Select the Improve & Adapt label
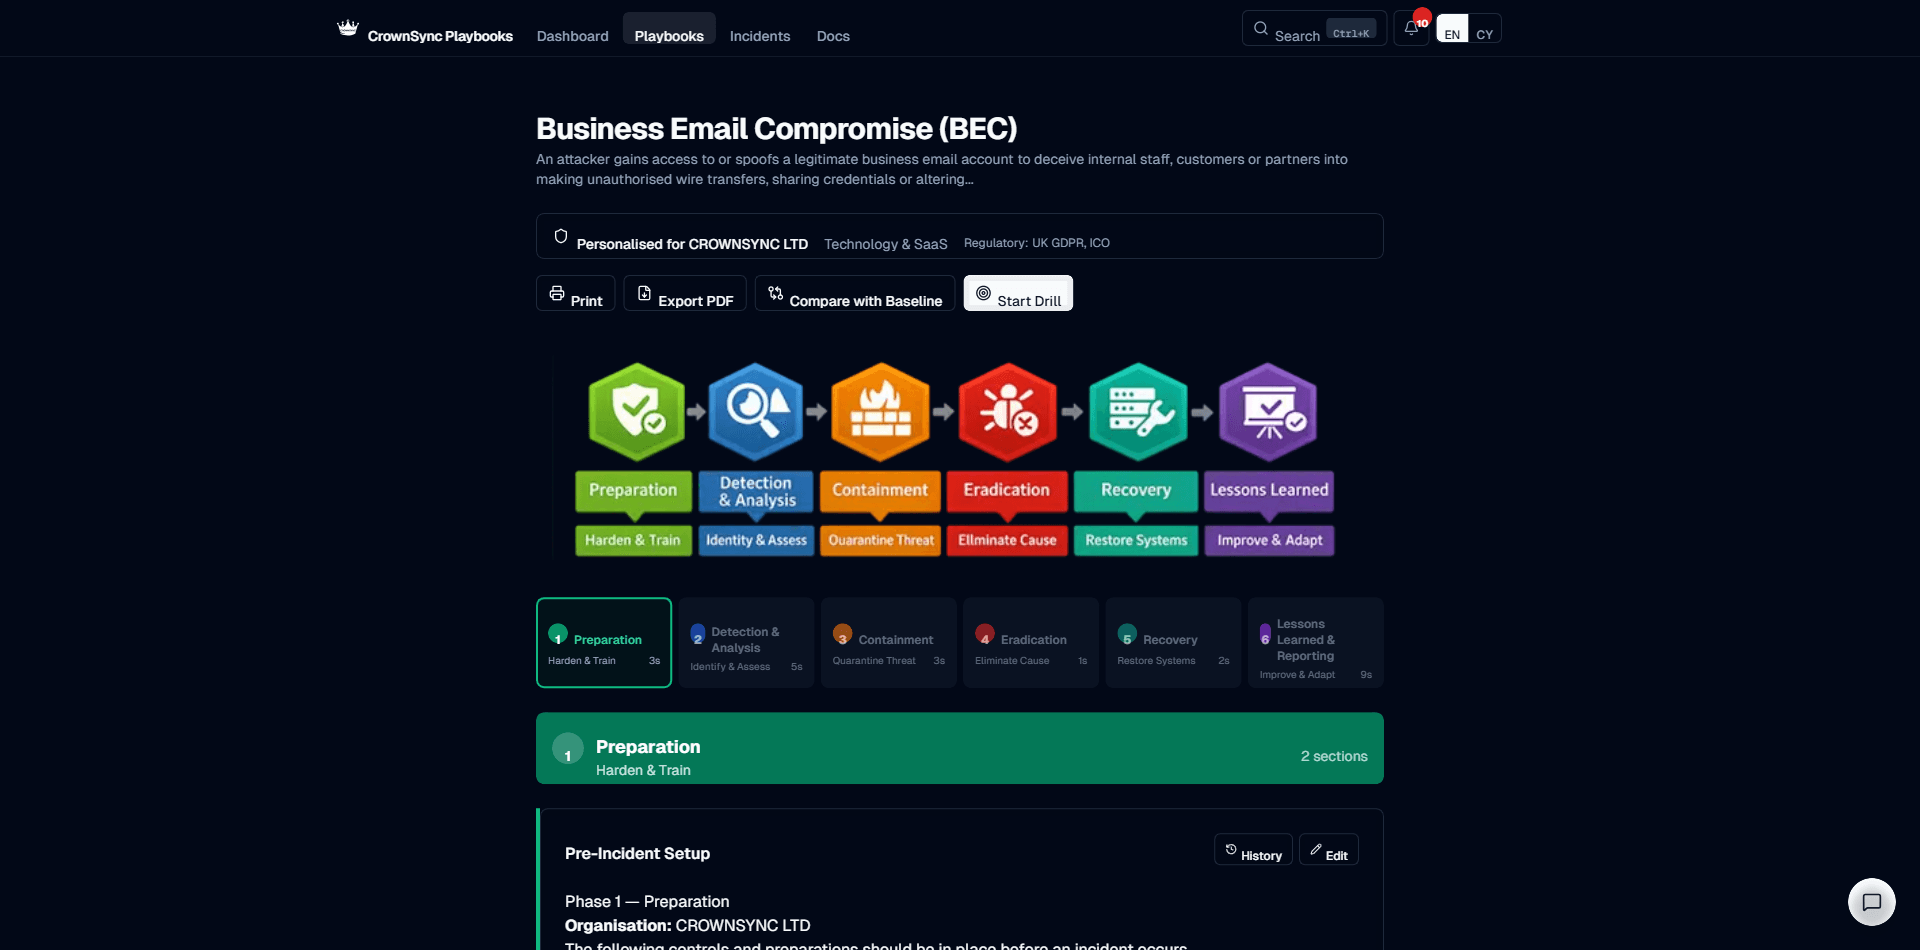This screenshot has height=950, width=1920. pos(1269,540)
